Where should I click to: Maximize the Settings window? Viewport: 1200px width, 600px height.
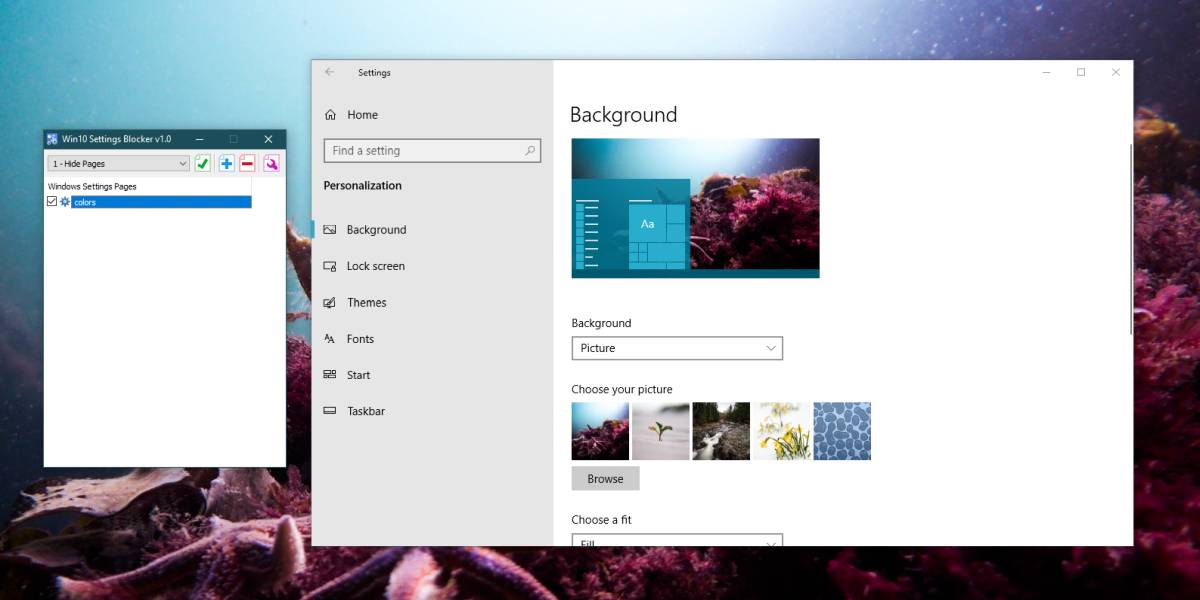1081,72
